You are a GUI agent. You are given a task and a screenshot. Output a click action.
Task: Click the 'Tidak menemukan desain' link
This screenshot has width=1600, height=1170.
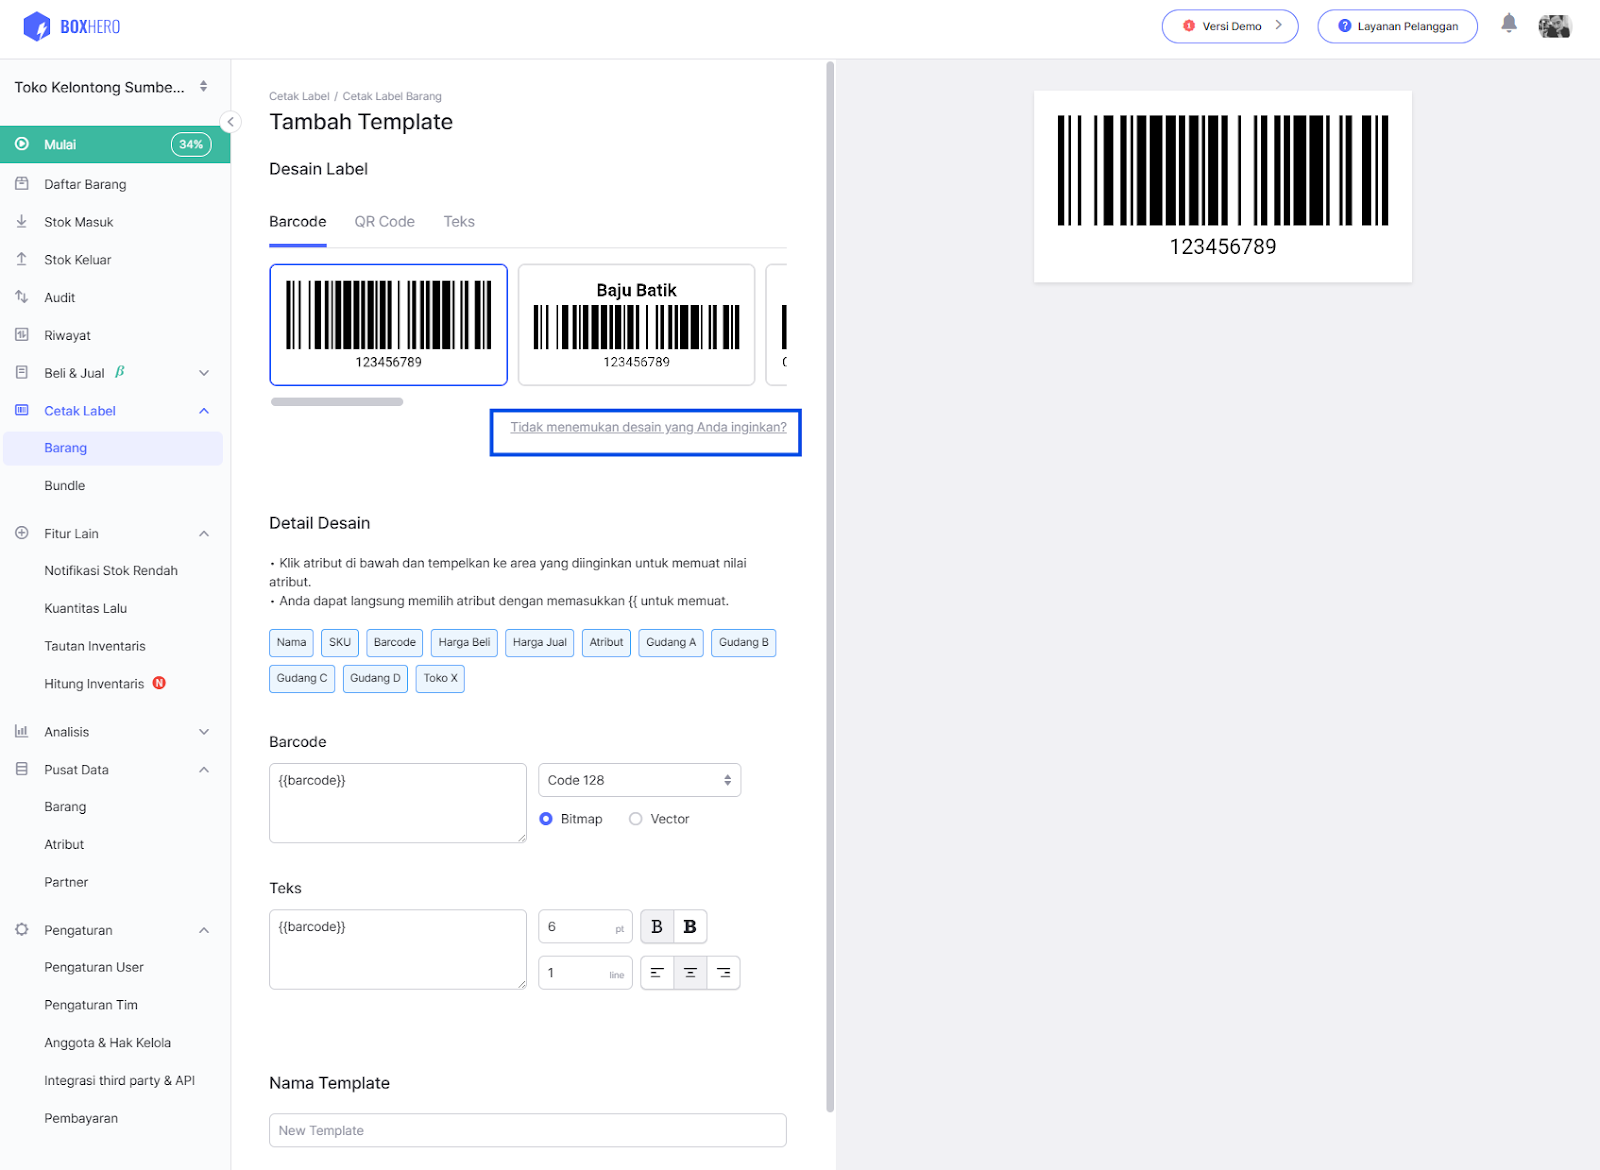648,427
